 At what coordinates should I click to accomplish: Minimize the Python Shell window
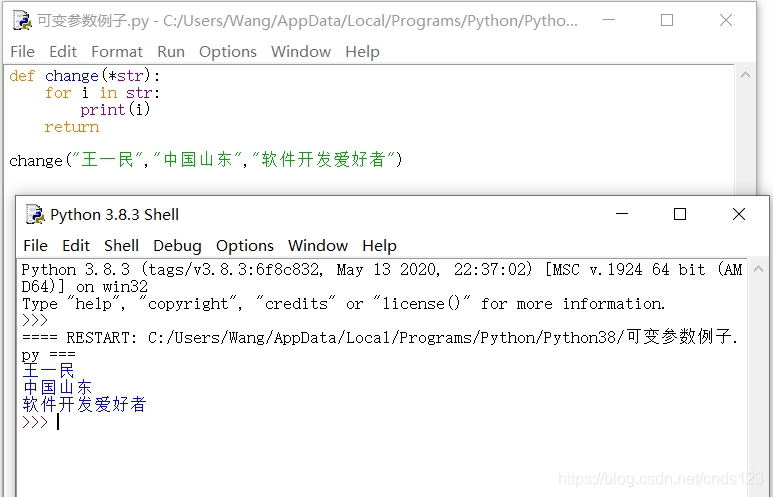[622, 214]
